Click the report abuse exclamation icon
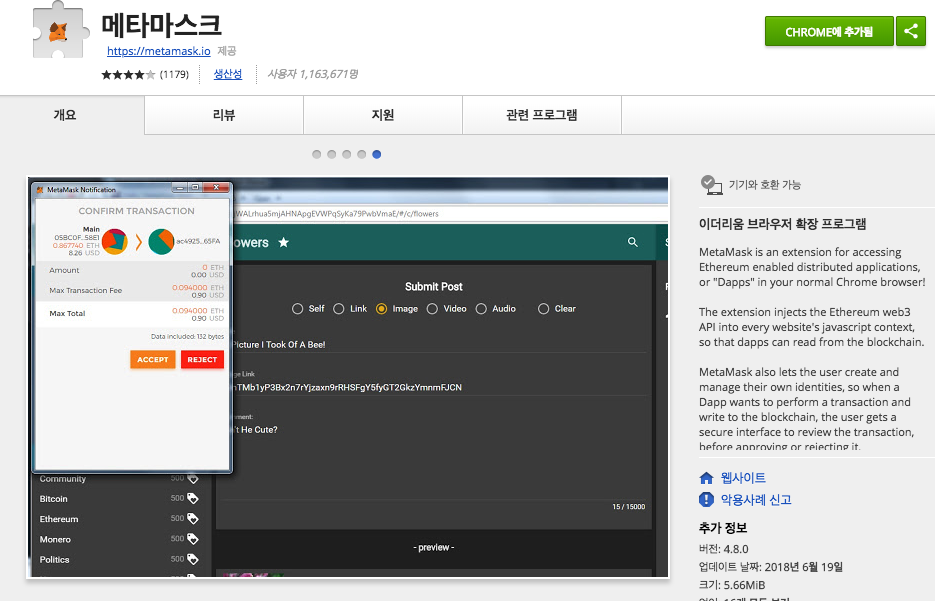This screenshot has height=601, width=935. (x=706, y=500)
